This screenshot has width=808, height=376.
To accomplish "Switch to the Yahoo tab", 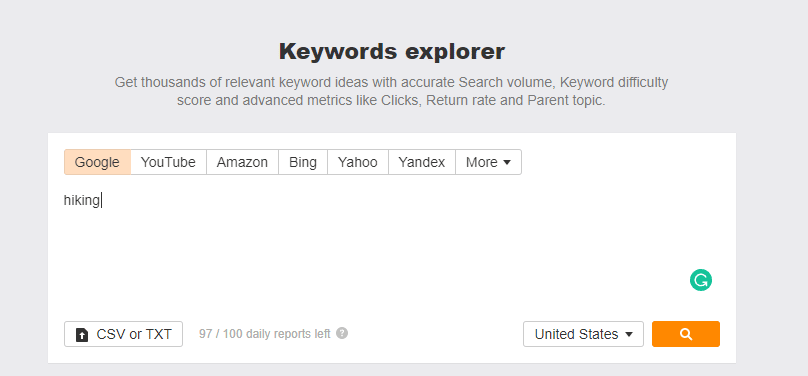I will [358, 162].
